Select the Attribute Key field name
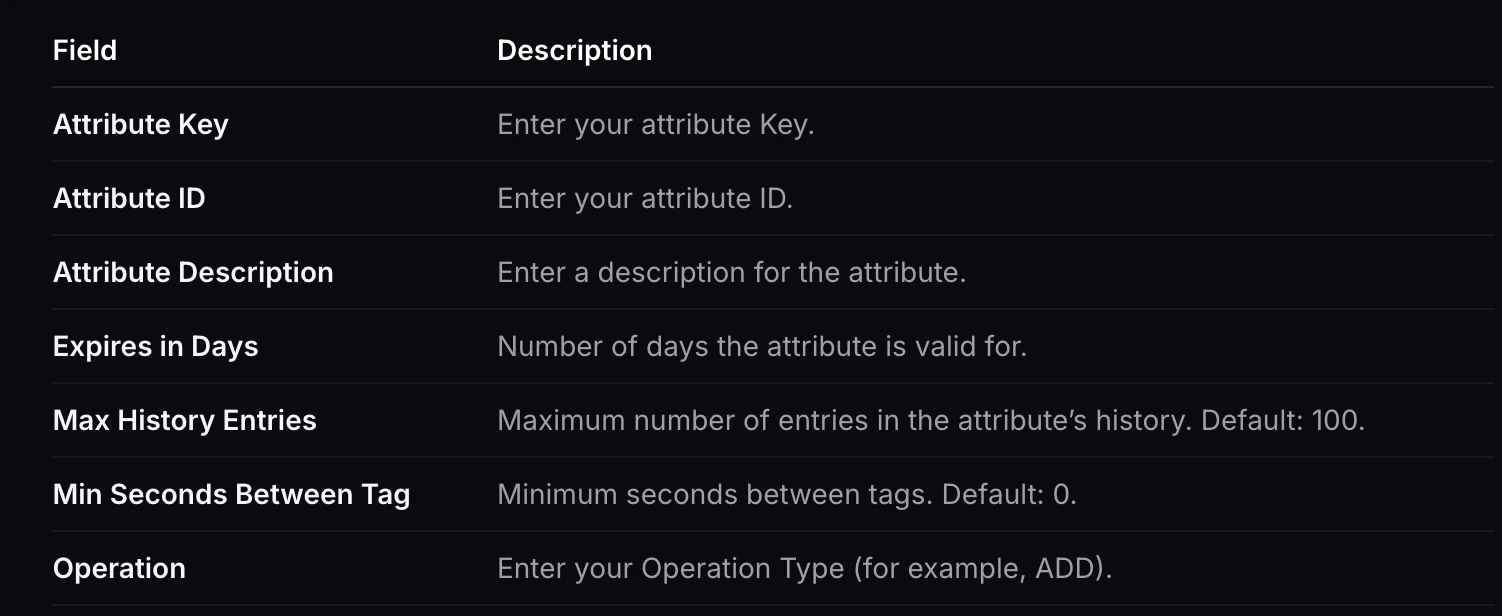 coord(141,124)
